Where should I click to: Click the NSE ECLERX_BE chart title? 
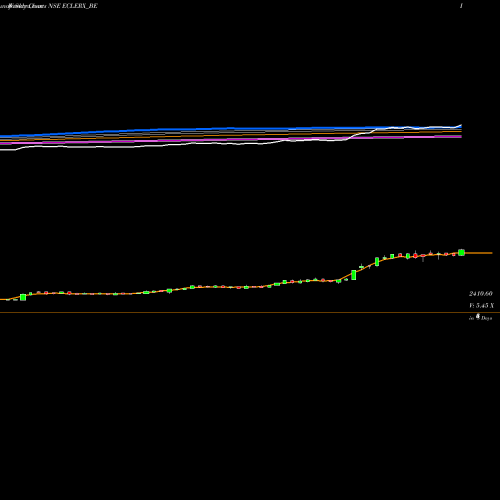pyautogui.click(x=73, y=6)
